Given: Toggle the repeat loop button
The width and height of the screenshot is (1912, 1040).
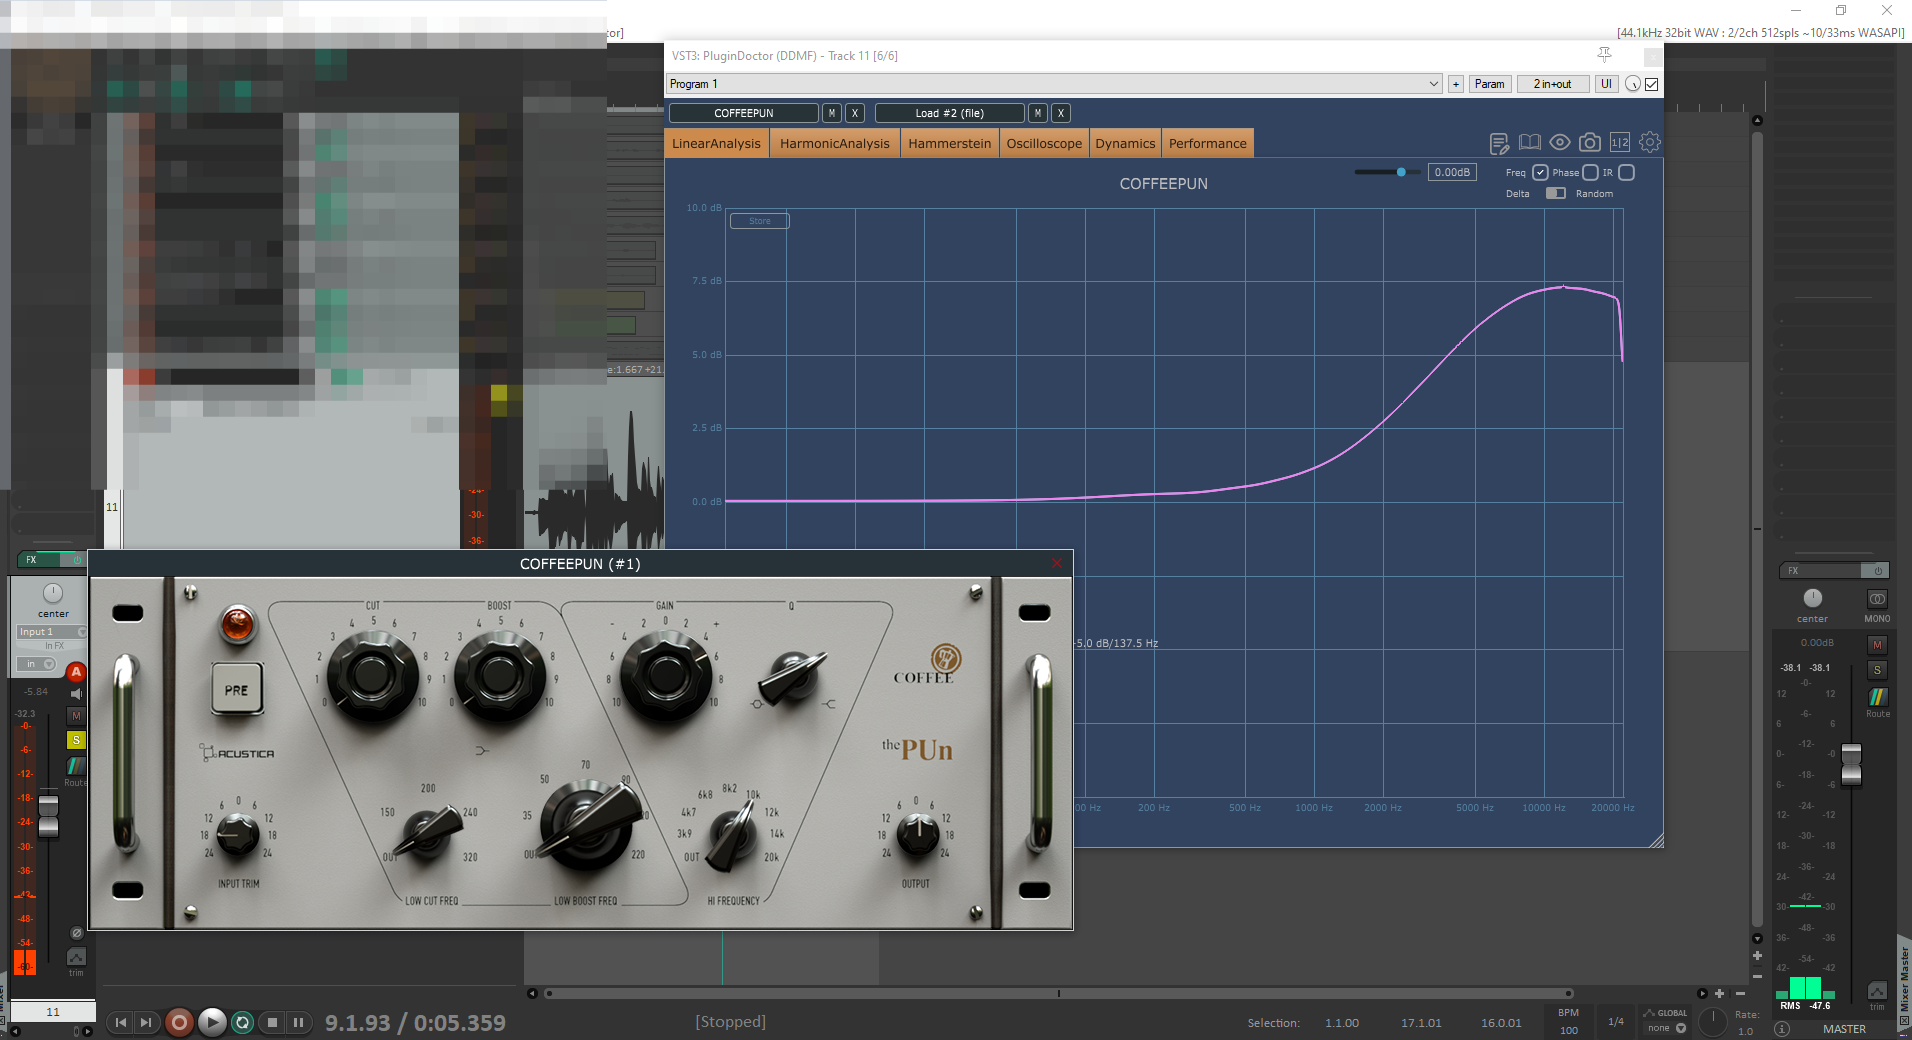Looking at the screenshot, I should 243,1022.
